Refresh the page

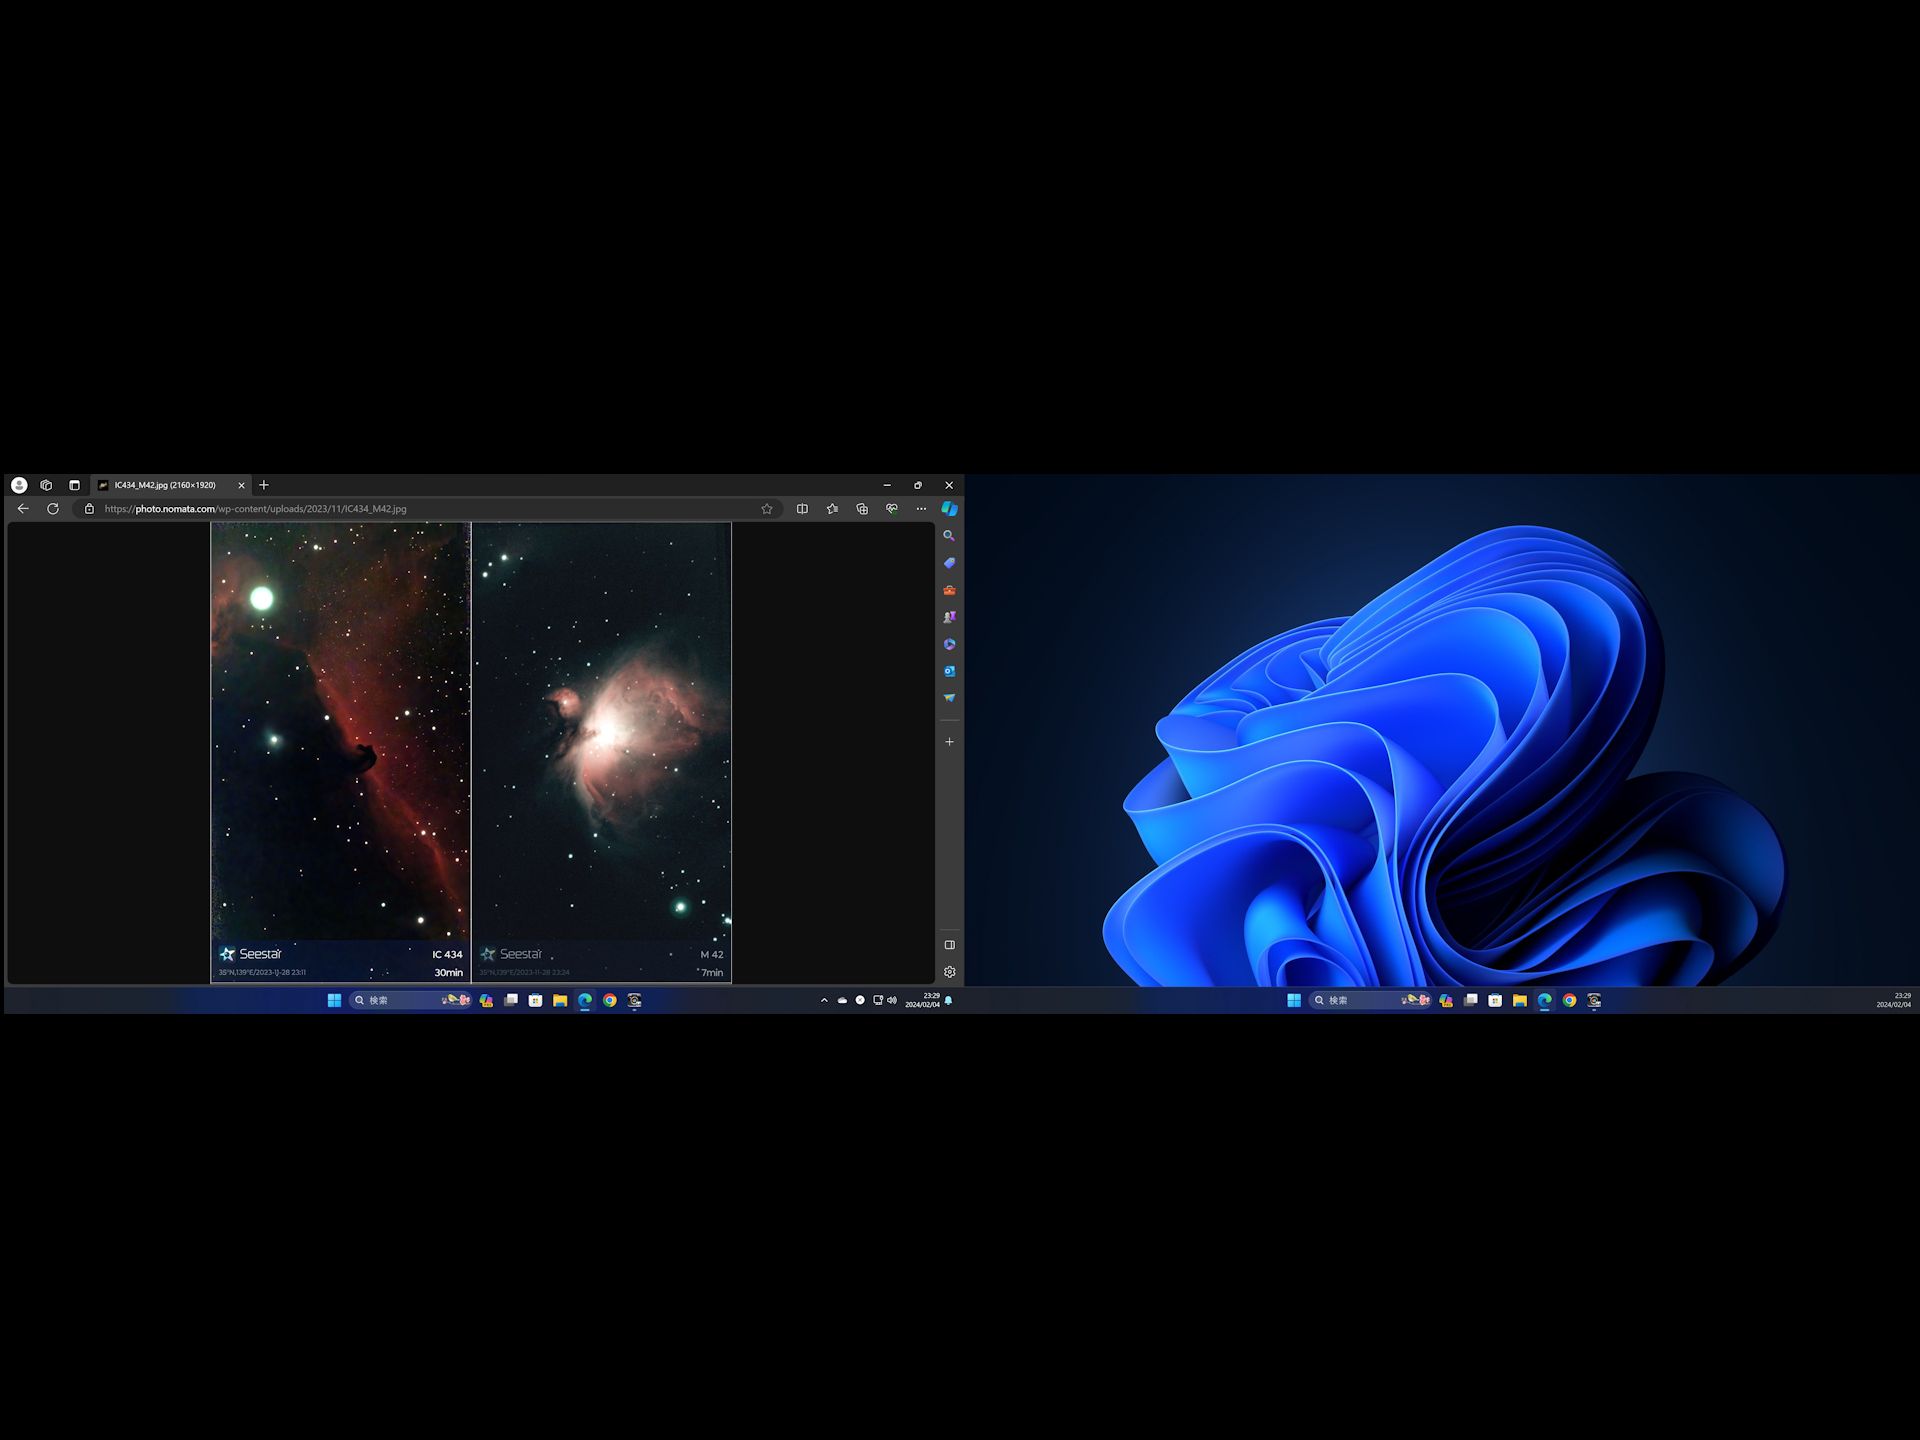click(53, 509)
